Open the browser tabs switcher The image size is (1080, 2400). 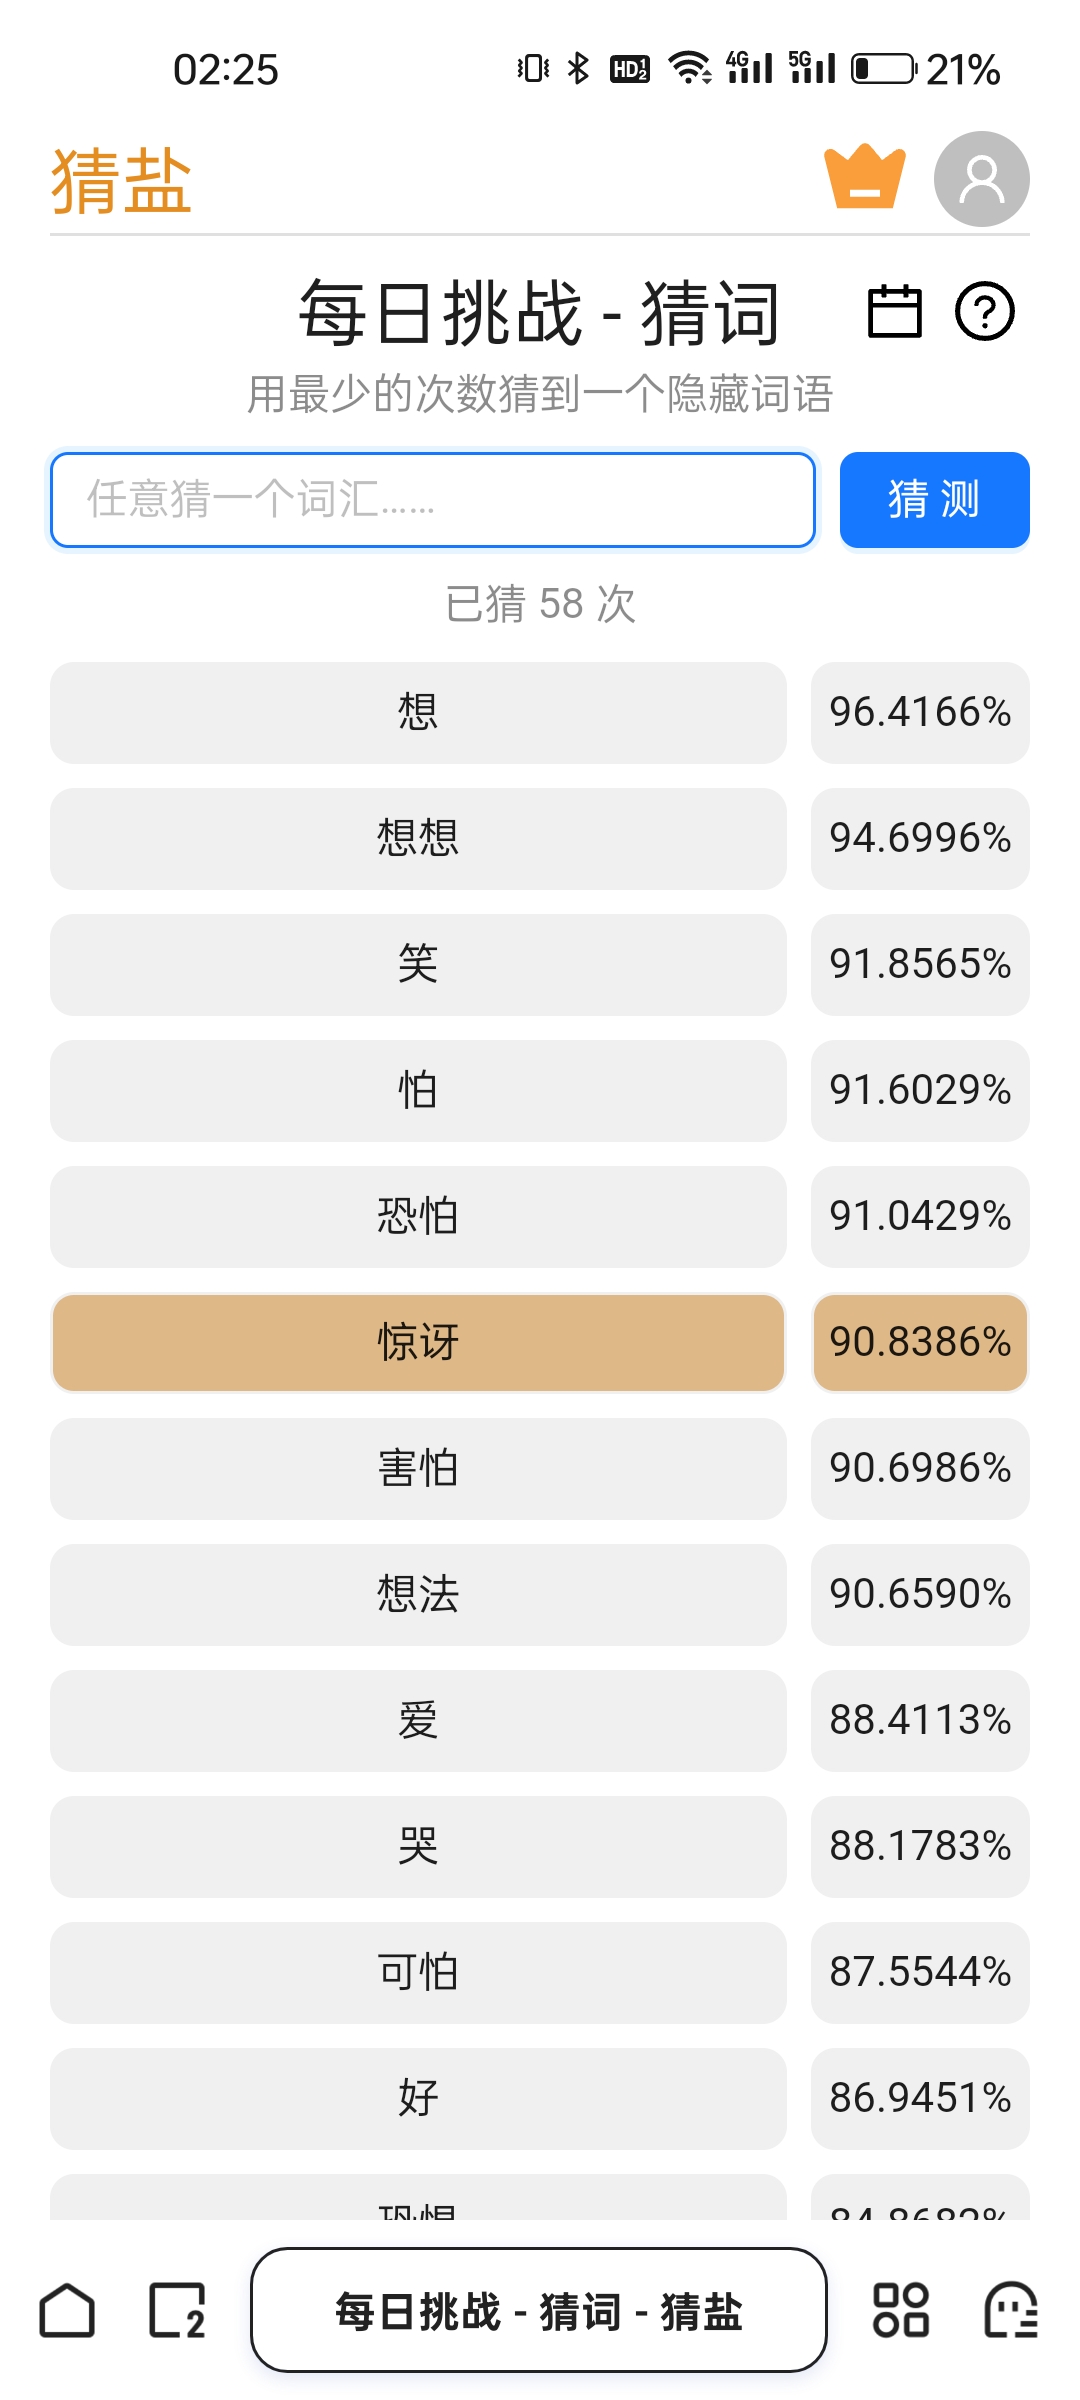(177, 2311)
